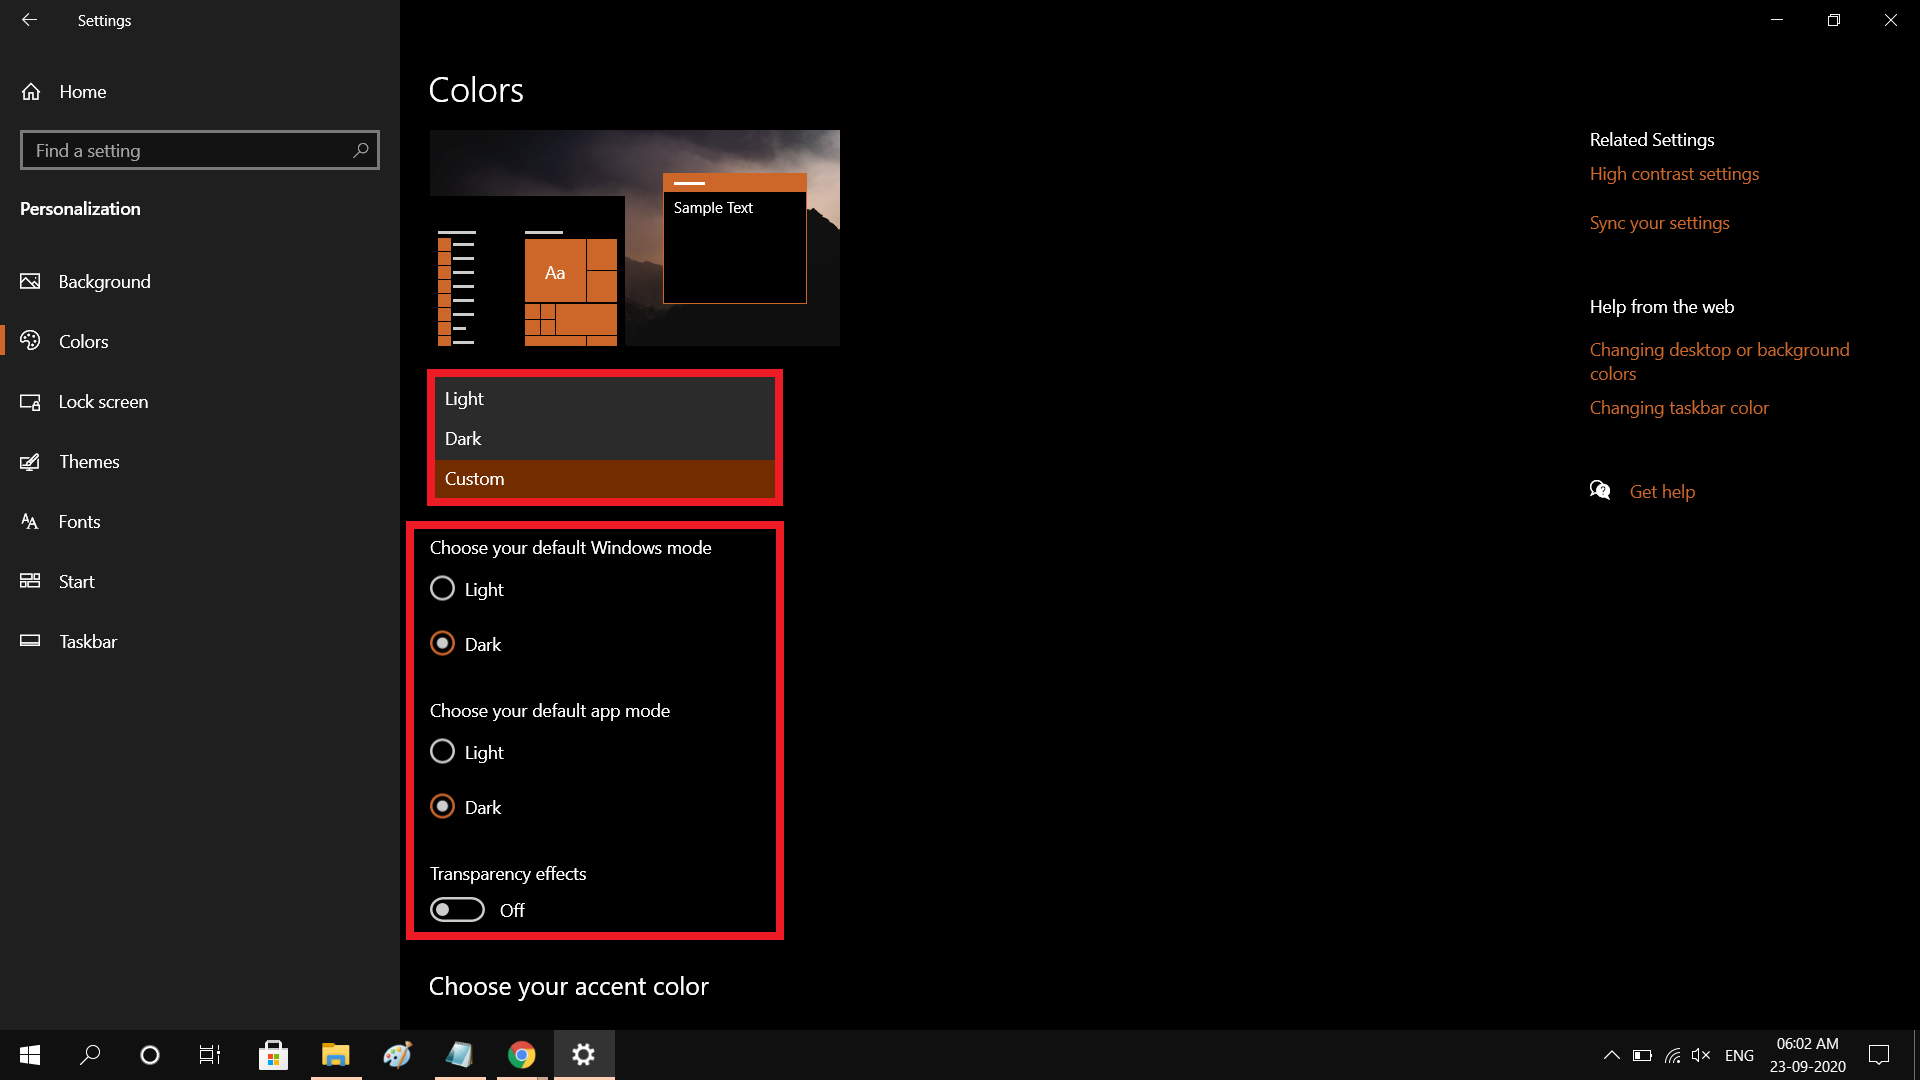Open Taskbar personalization settings

click(87, 641)
